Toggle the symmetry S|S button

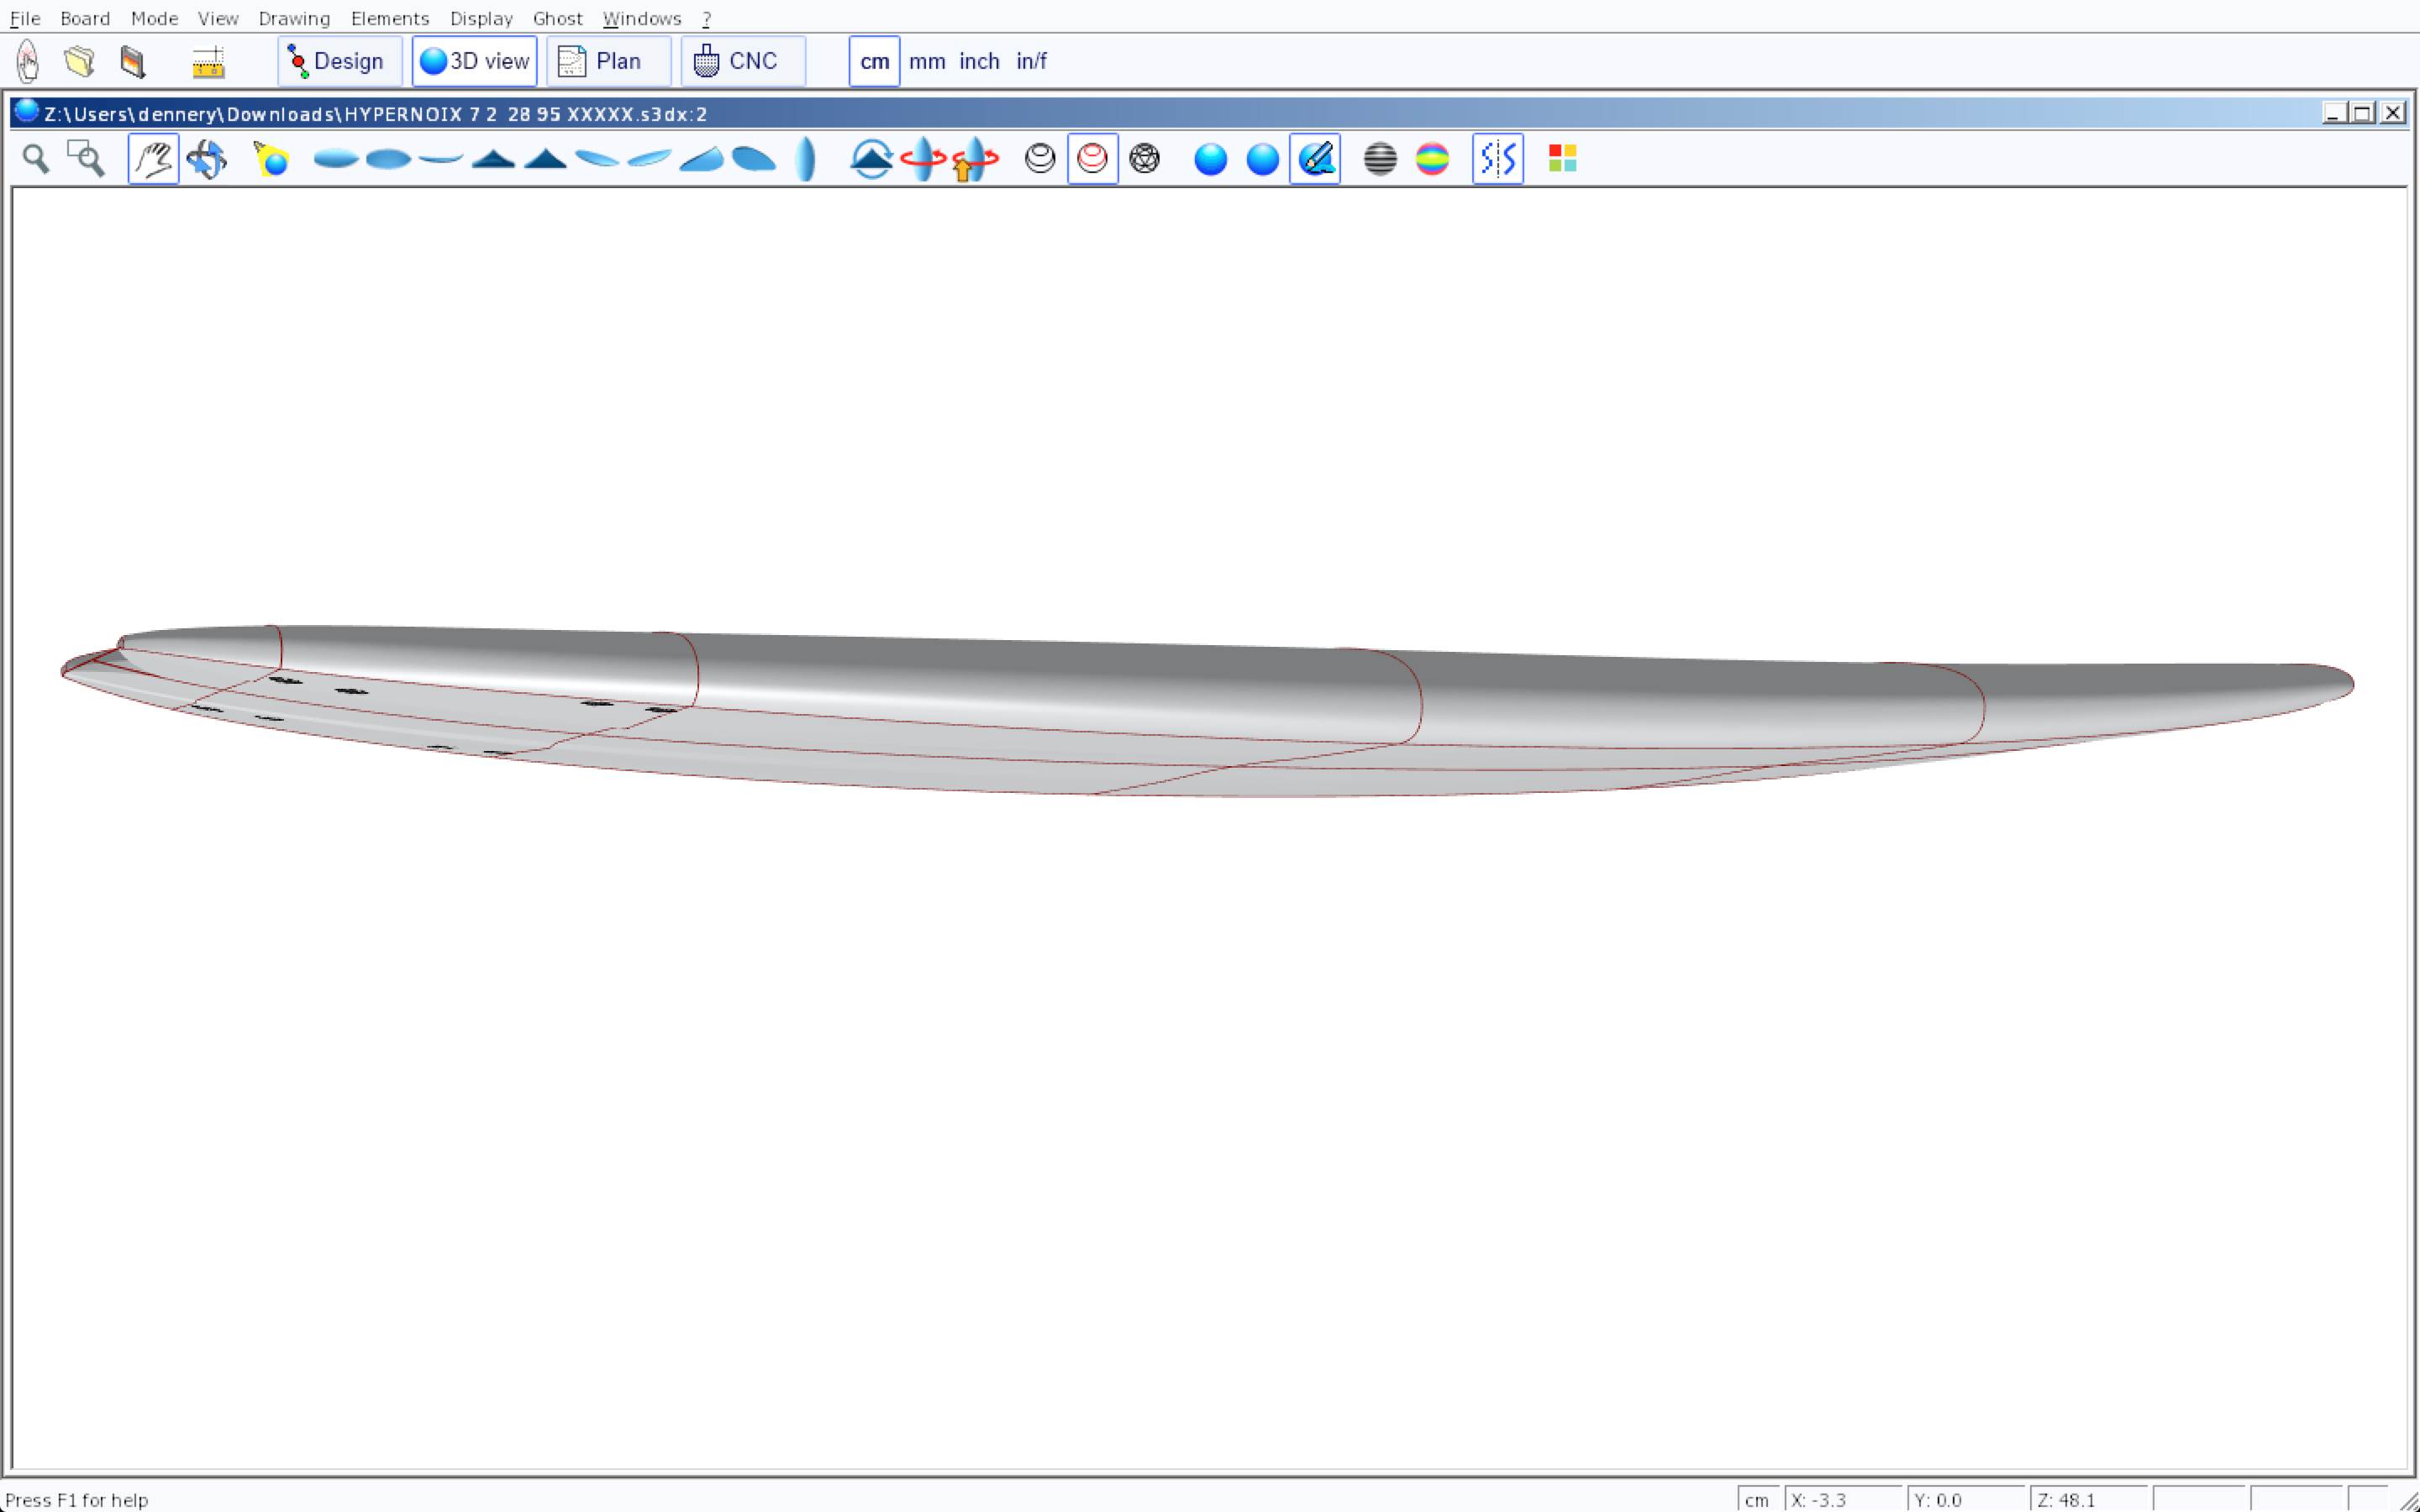[x=1497, y=159]
